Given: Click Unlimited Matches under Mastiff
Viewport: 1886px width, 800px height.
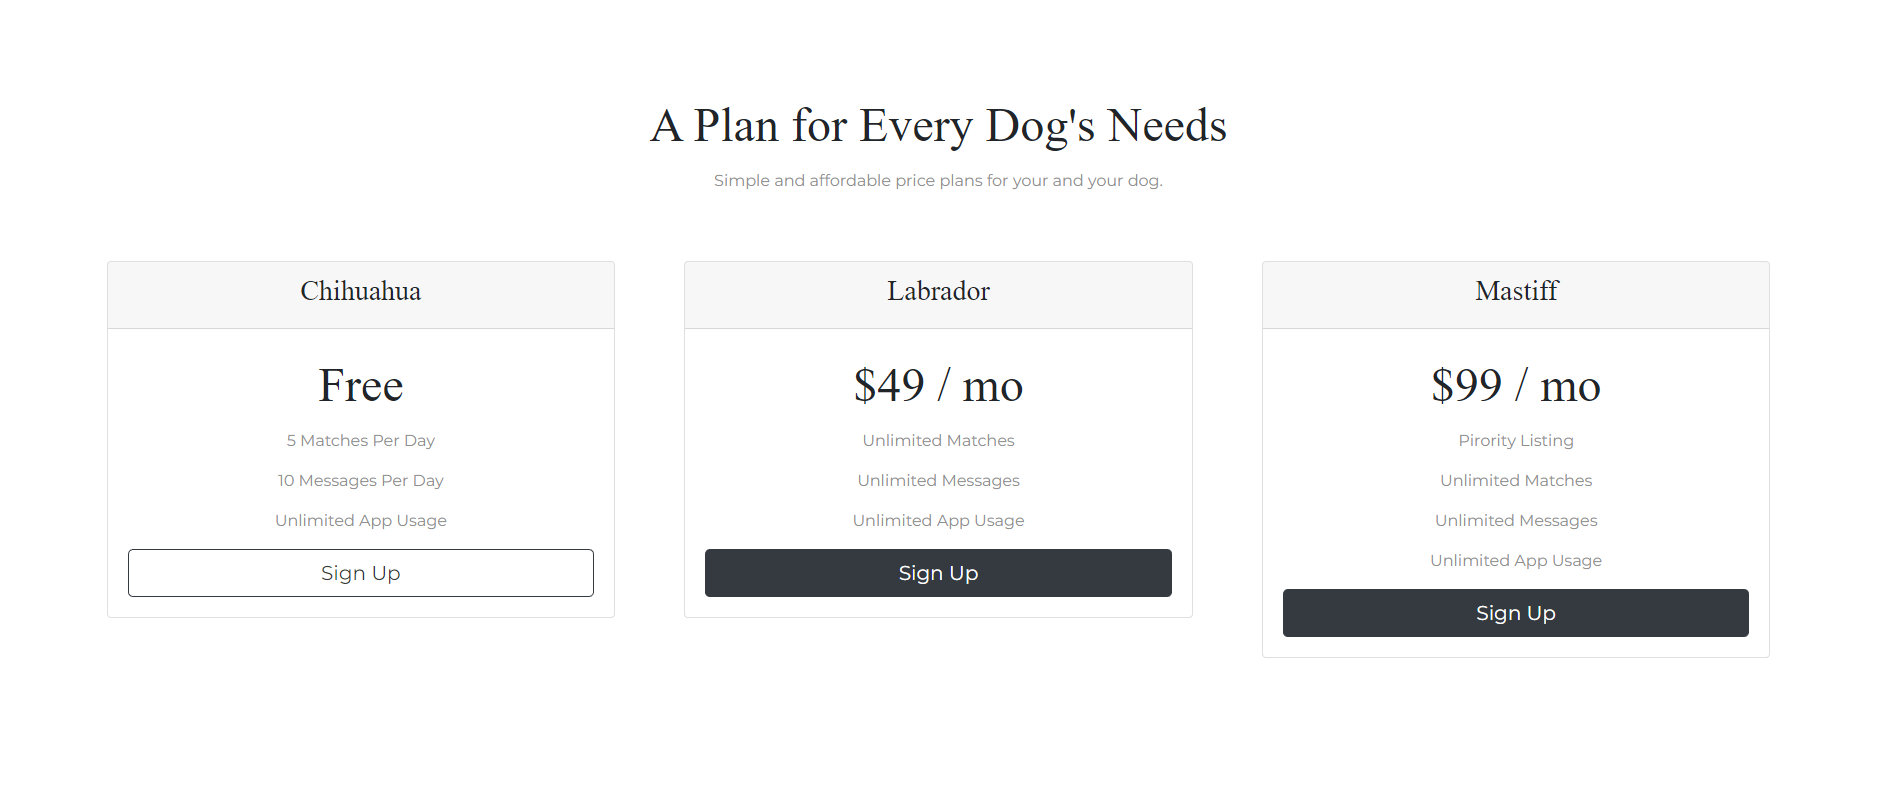Looking at the screenshot, I should click(x=1515, y=480).
